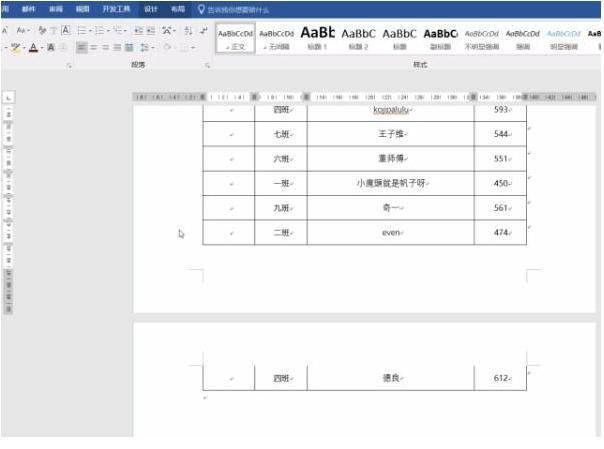This screenshot has width=604, height=449.
Task: Increase paragraph indent
Action: pyautogui.click(x=151, y=30)
